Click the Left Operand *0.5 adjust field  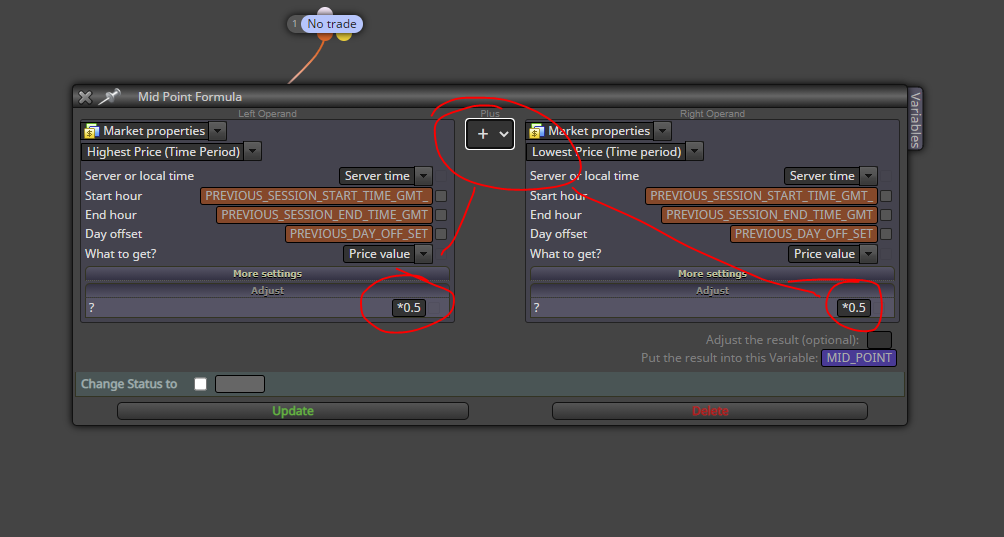point(409,308)
